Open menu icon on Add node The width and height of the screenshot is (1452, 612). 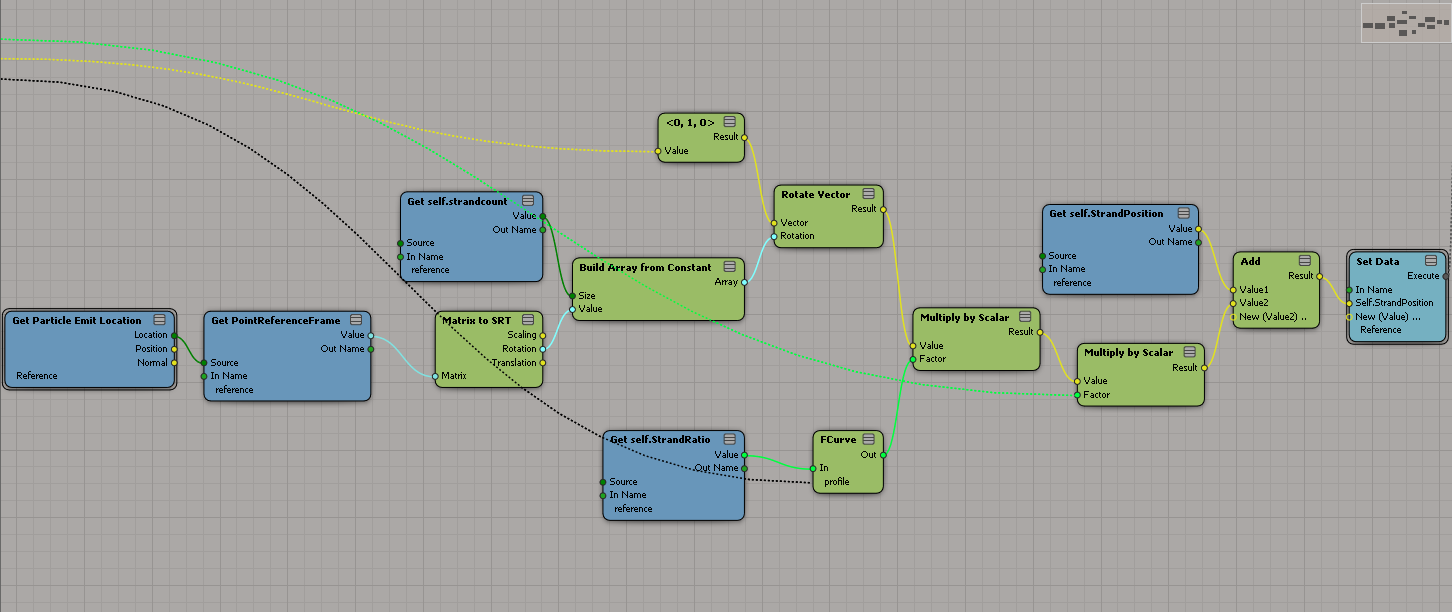[x=1305, y=260]
